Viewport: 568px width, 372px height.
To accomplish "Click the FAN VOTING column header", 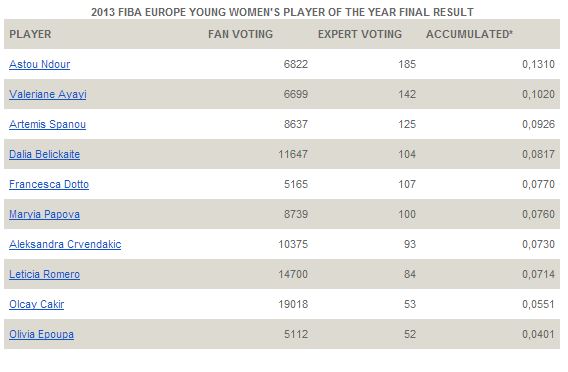I will pos(241,34).
